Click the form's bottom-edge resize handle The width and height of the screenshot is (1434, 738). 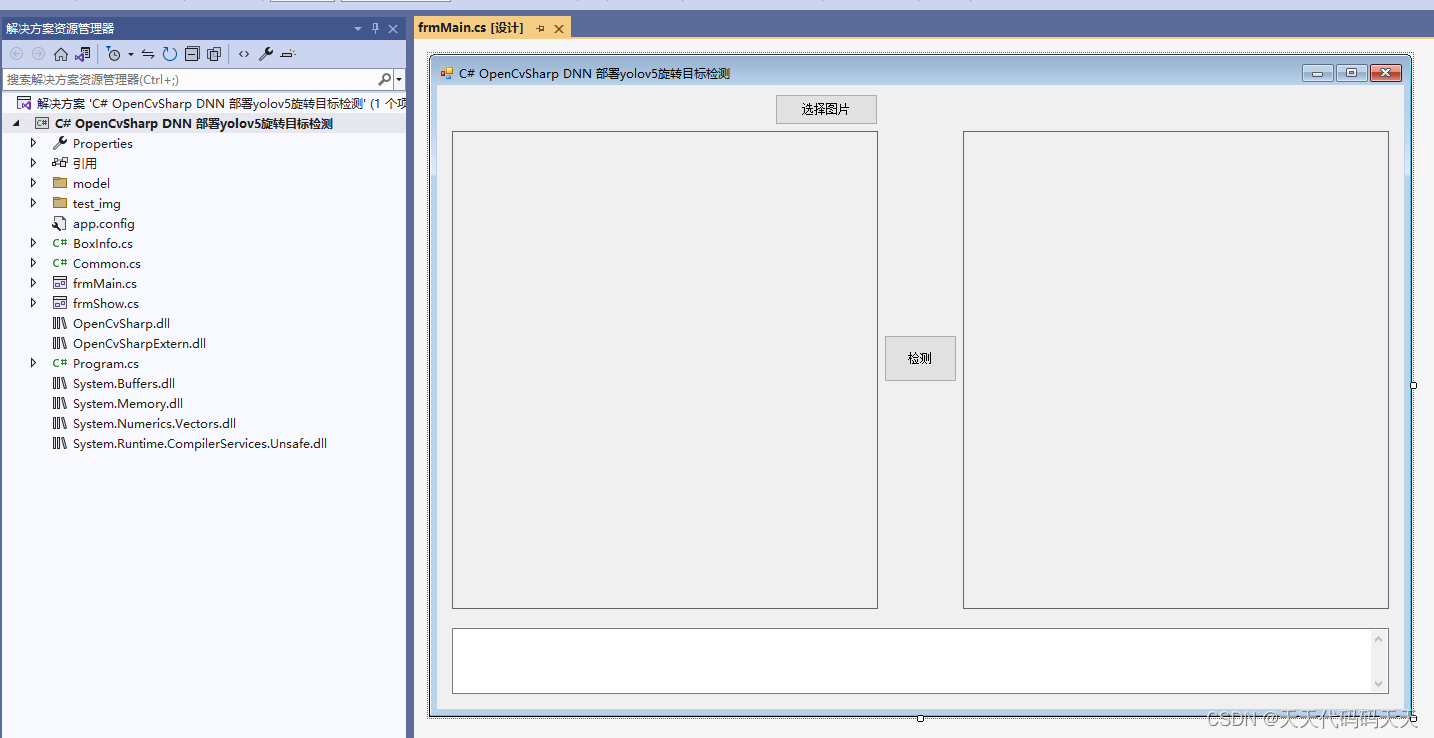pyautogui.click(x=920, y=718)
